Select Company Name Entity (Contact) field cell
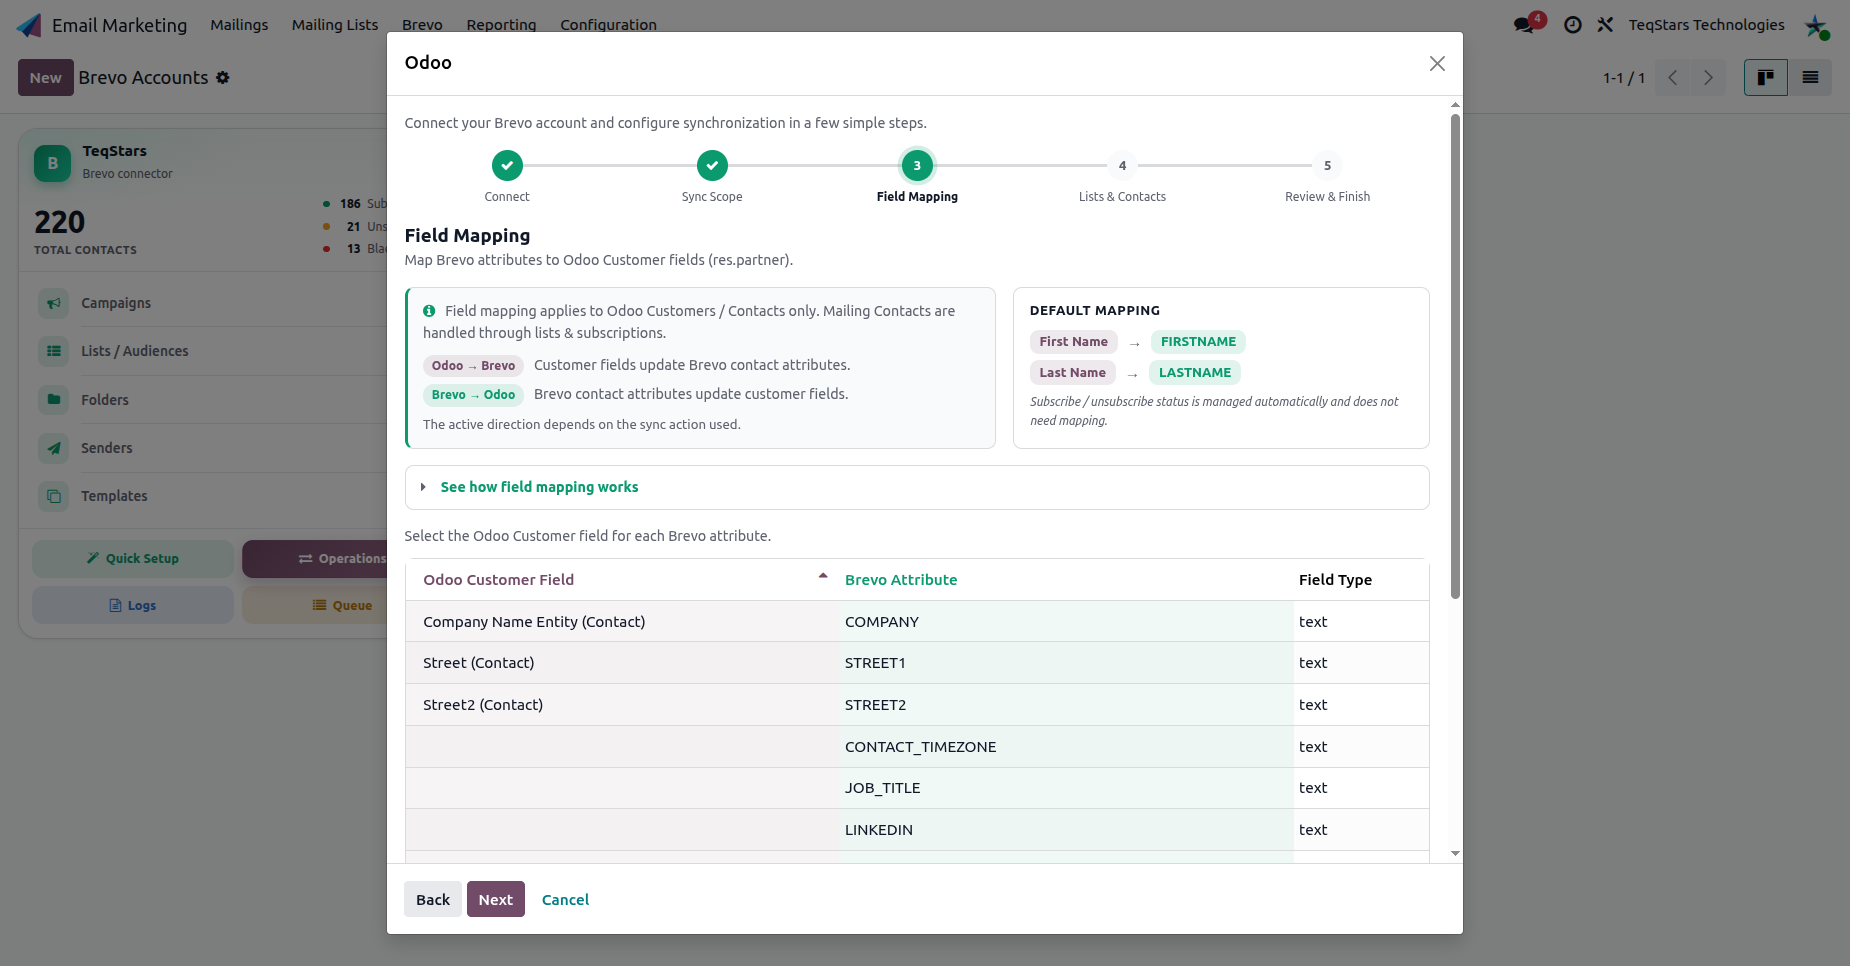 pos(622,621)
